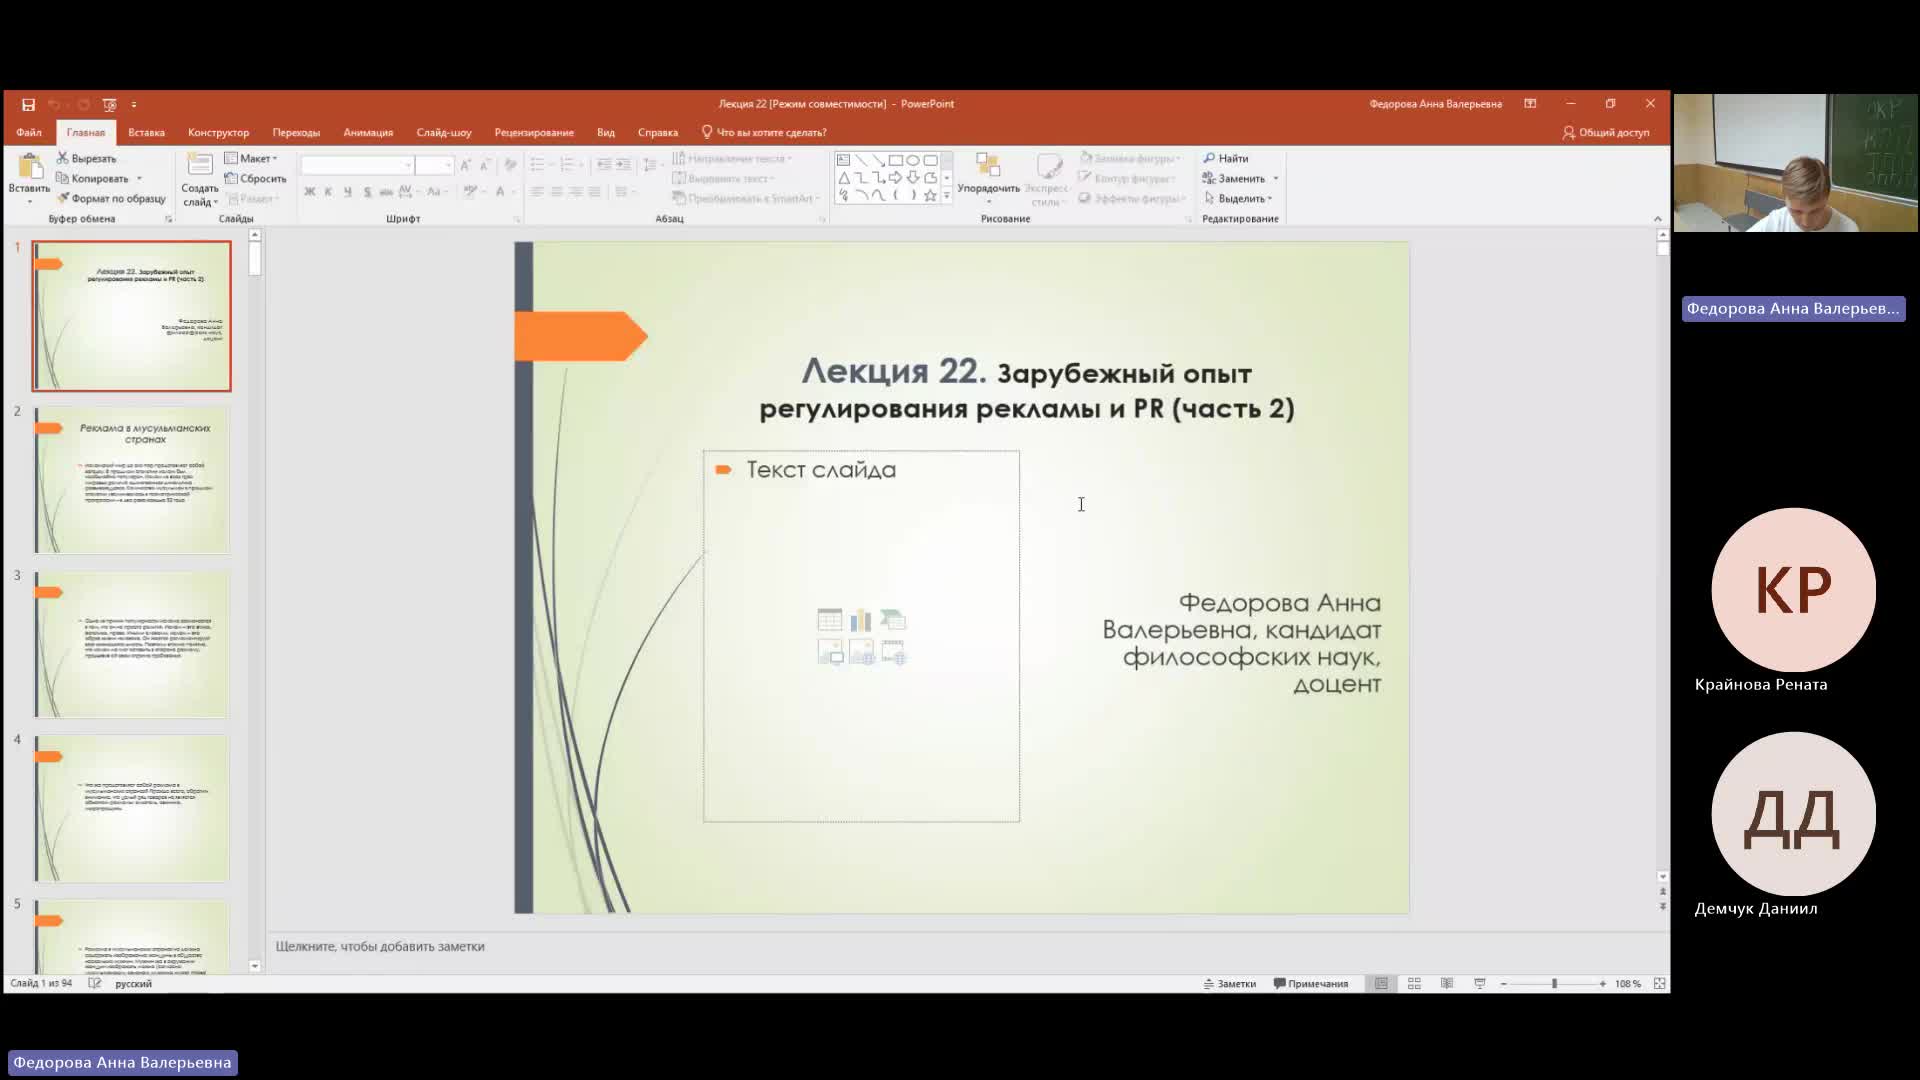
Task: Open ribbon display options icon
Action: [1530, 104]
